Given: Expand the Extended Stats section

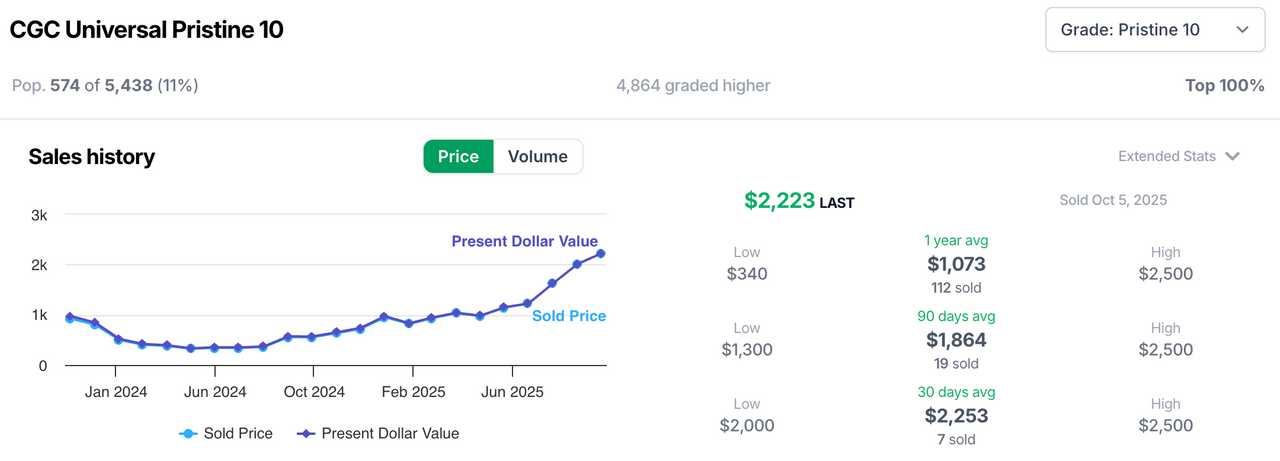Looking at the screenshot, I should pos(1167,156).
